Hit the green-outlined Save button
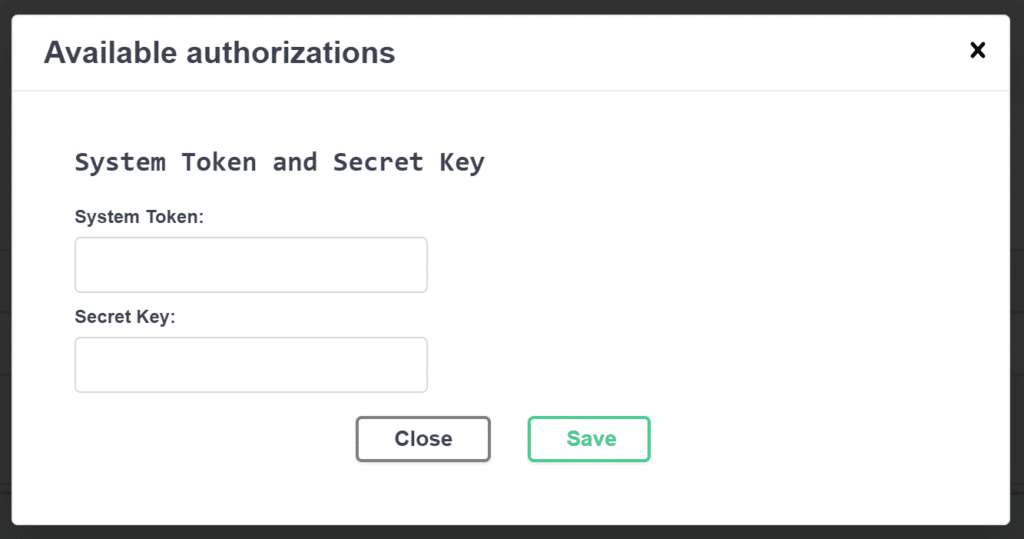 point(589,439)
